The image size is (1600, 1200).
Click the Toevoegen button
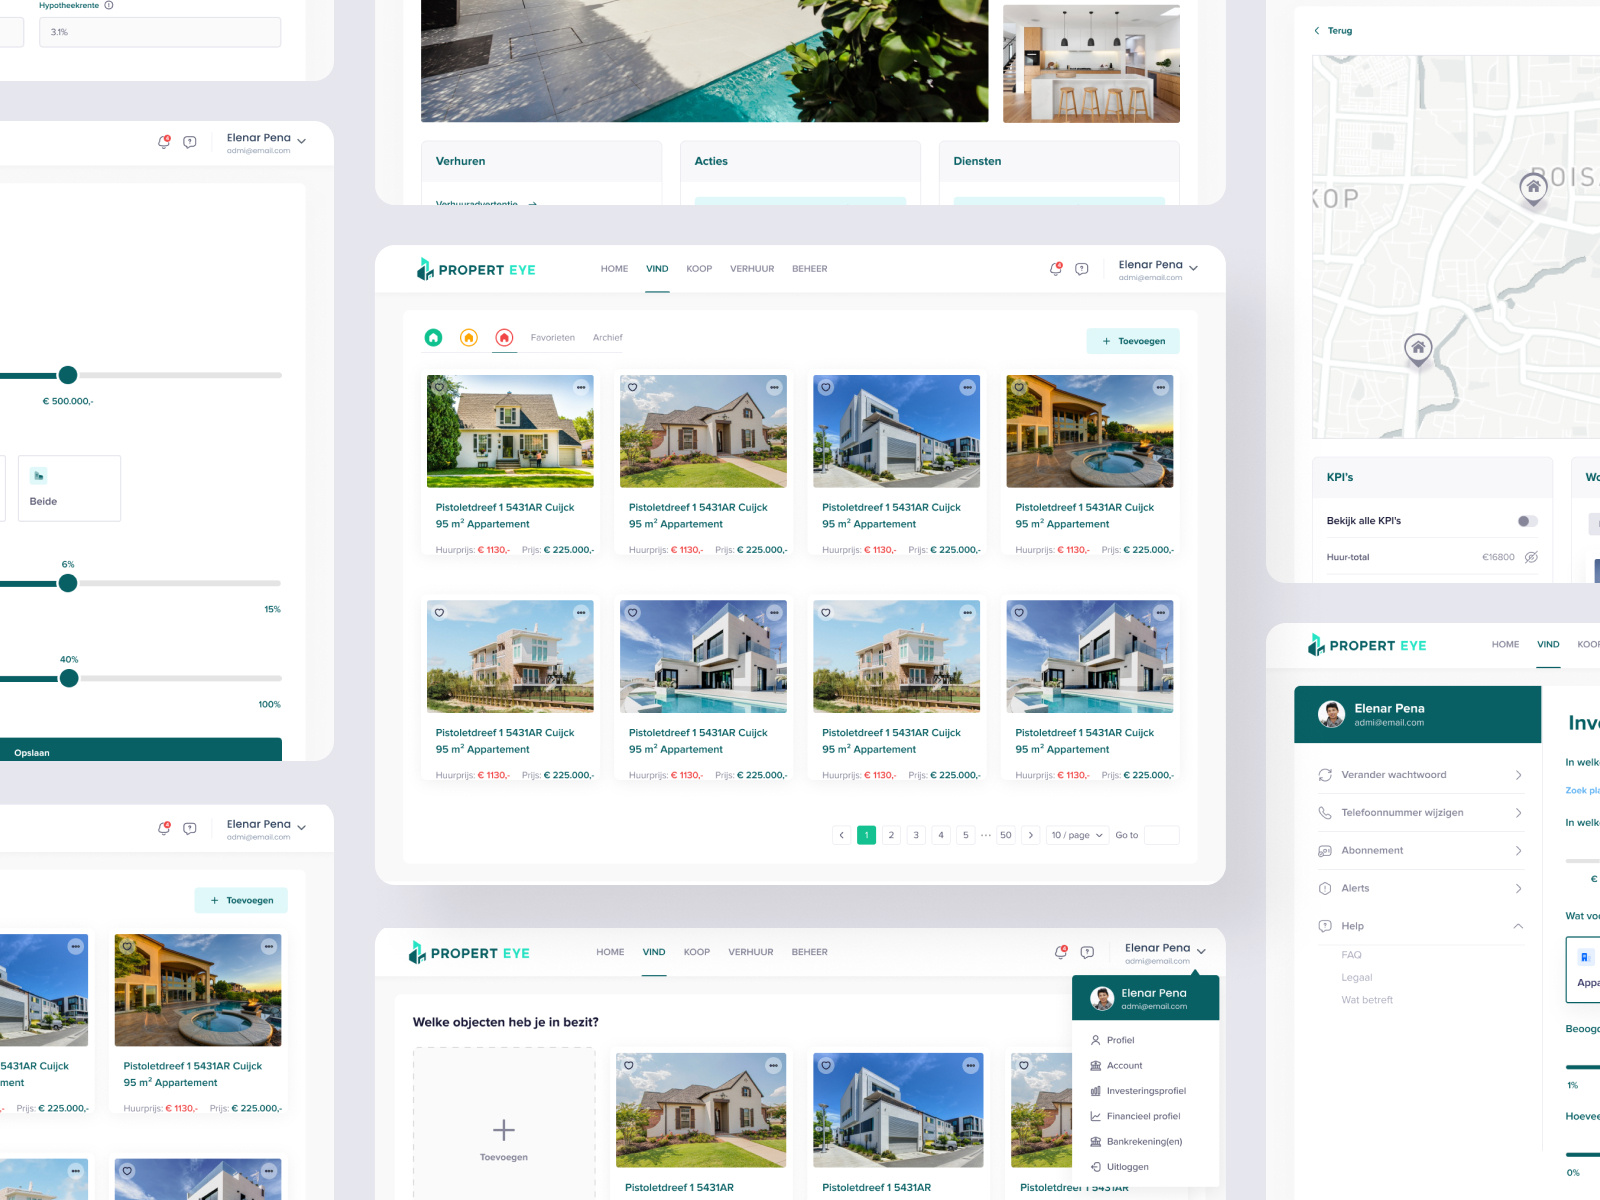[x=1133, y=341]
